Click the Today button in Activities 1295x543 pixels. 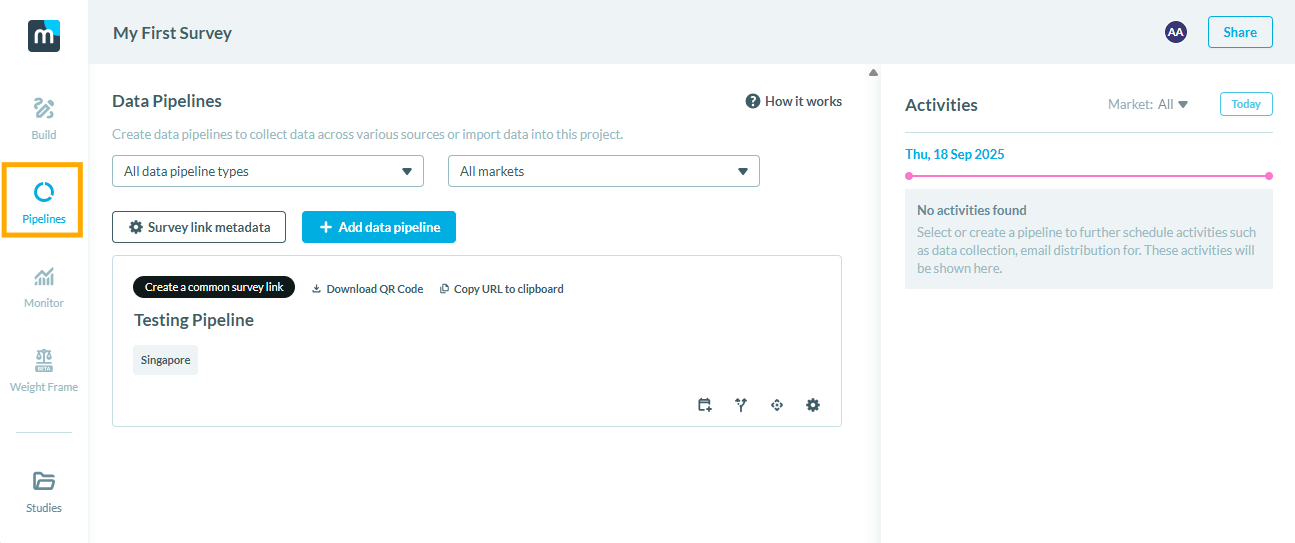[1246, 104]
